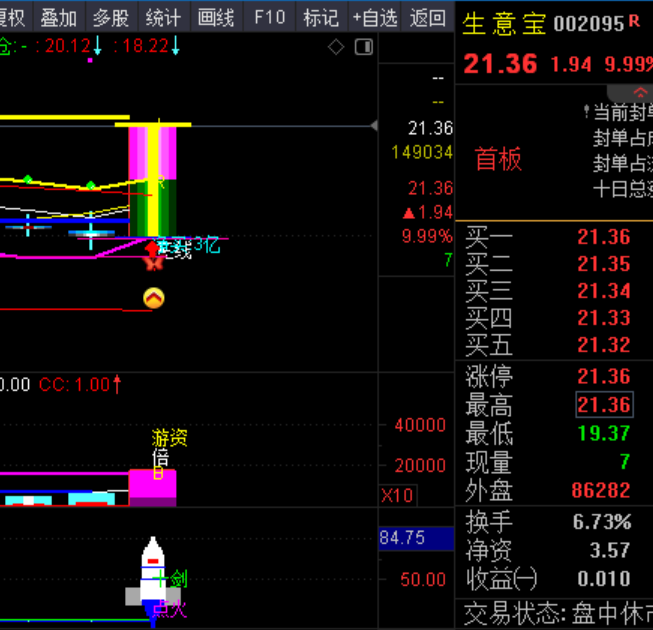Collapse the panel with red chevron
653x630 pixels.
click(x=640, y=92)
